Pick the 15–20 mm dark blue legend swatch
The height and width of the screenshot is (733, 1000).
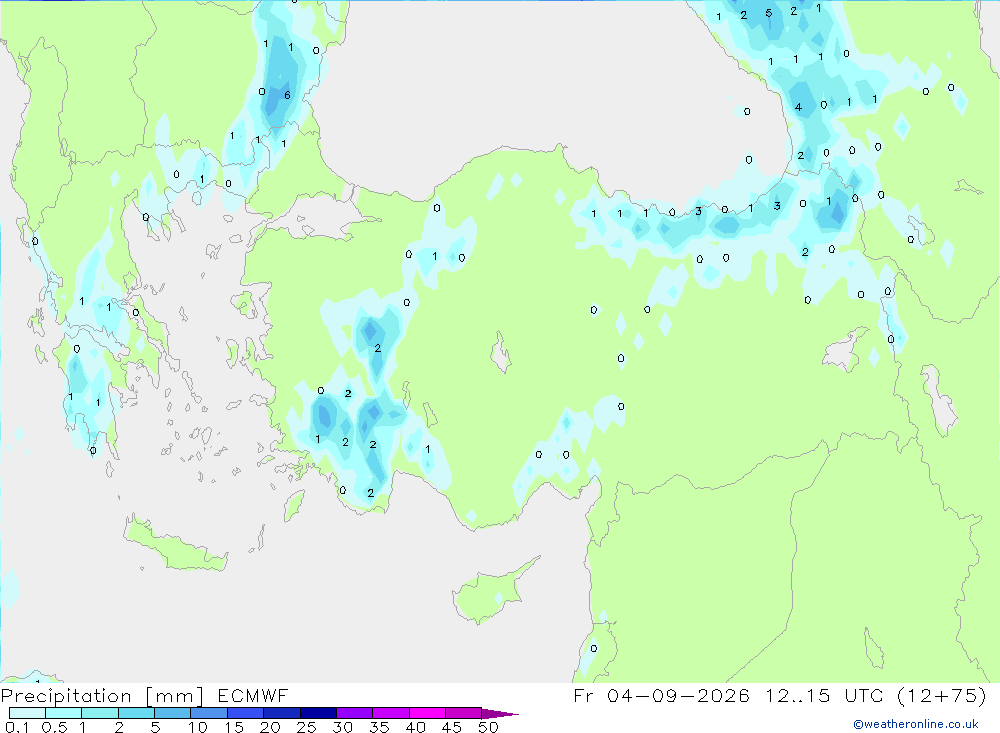pyautogui.click(x=246, y=713)
